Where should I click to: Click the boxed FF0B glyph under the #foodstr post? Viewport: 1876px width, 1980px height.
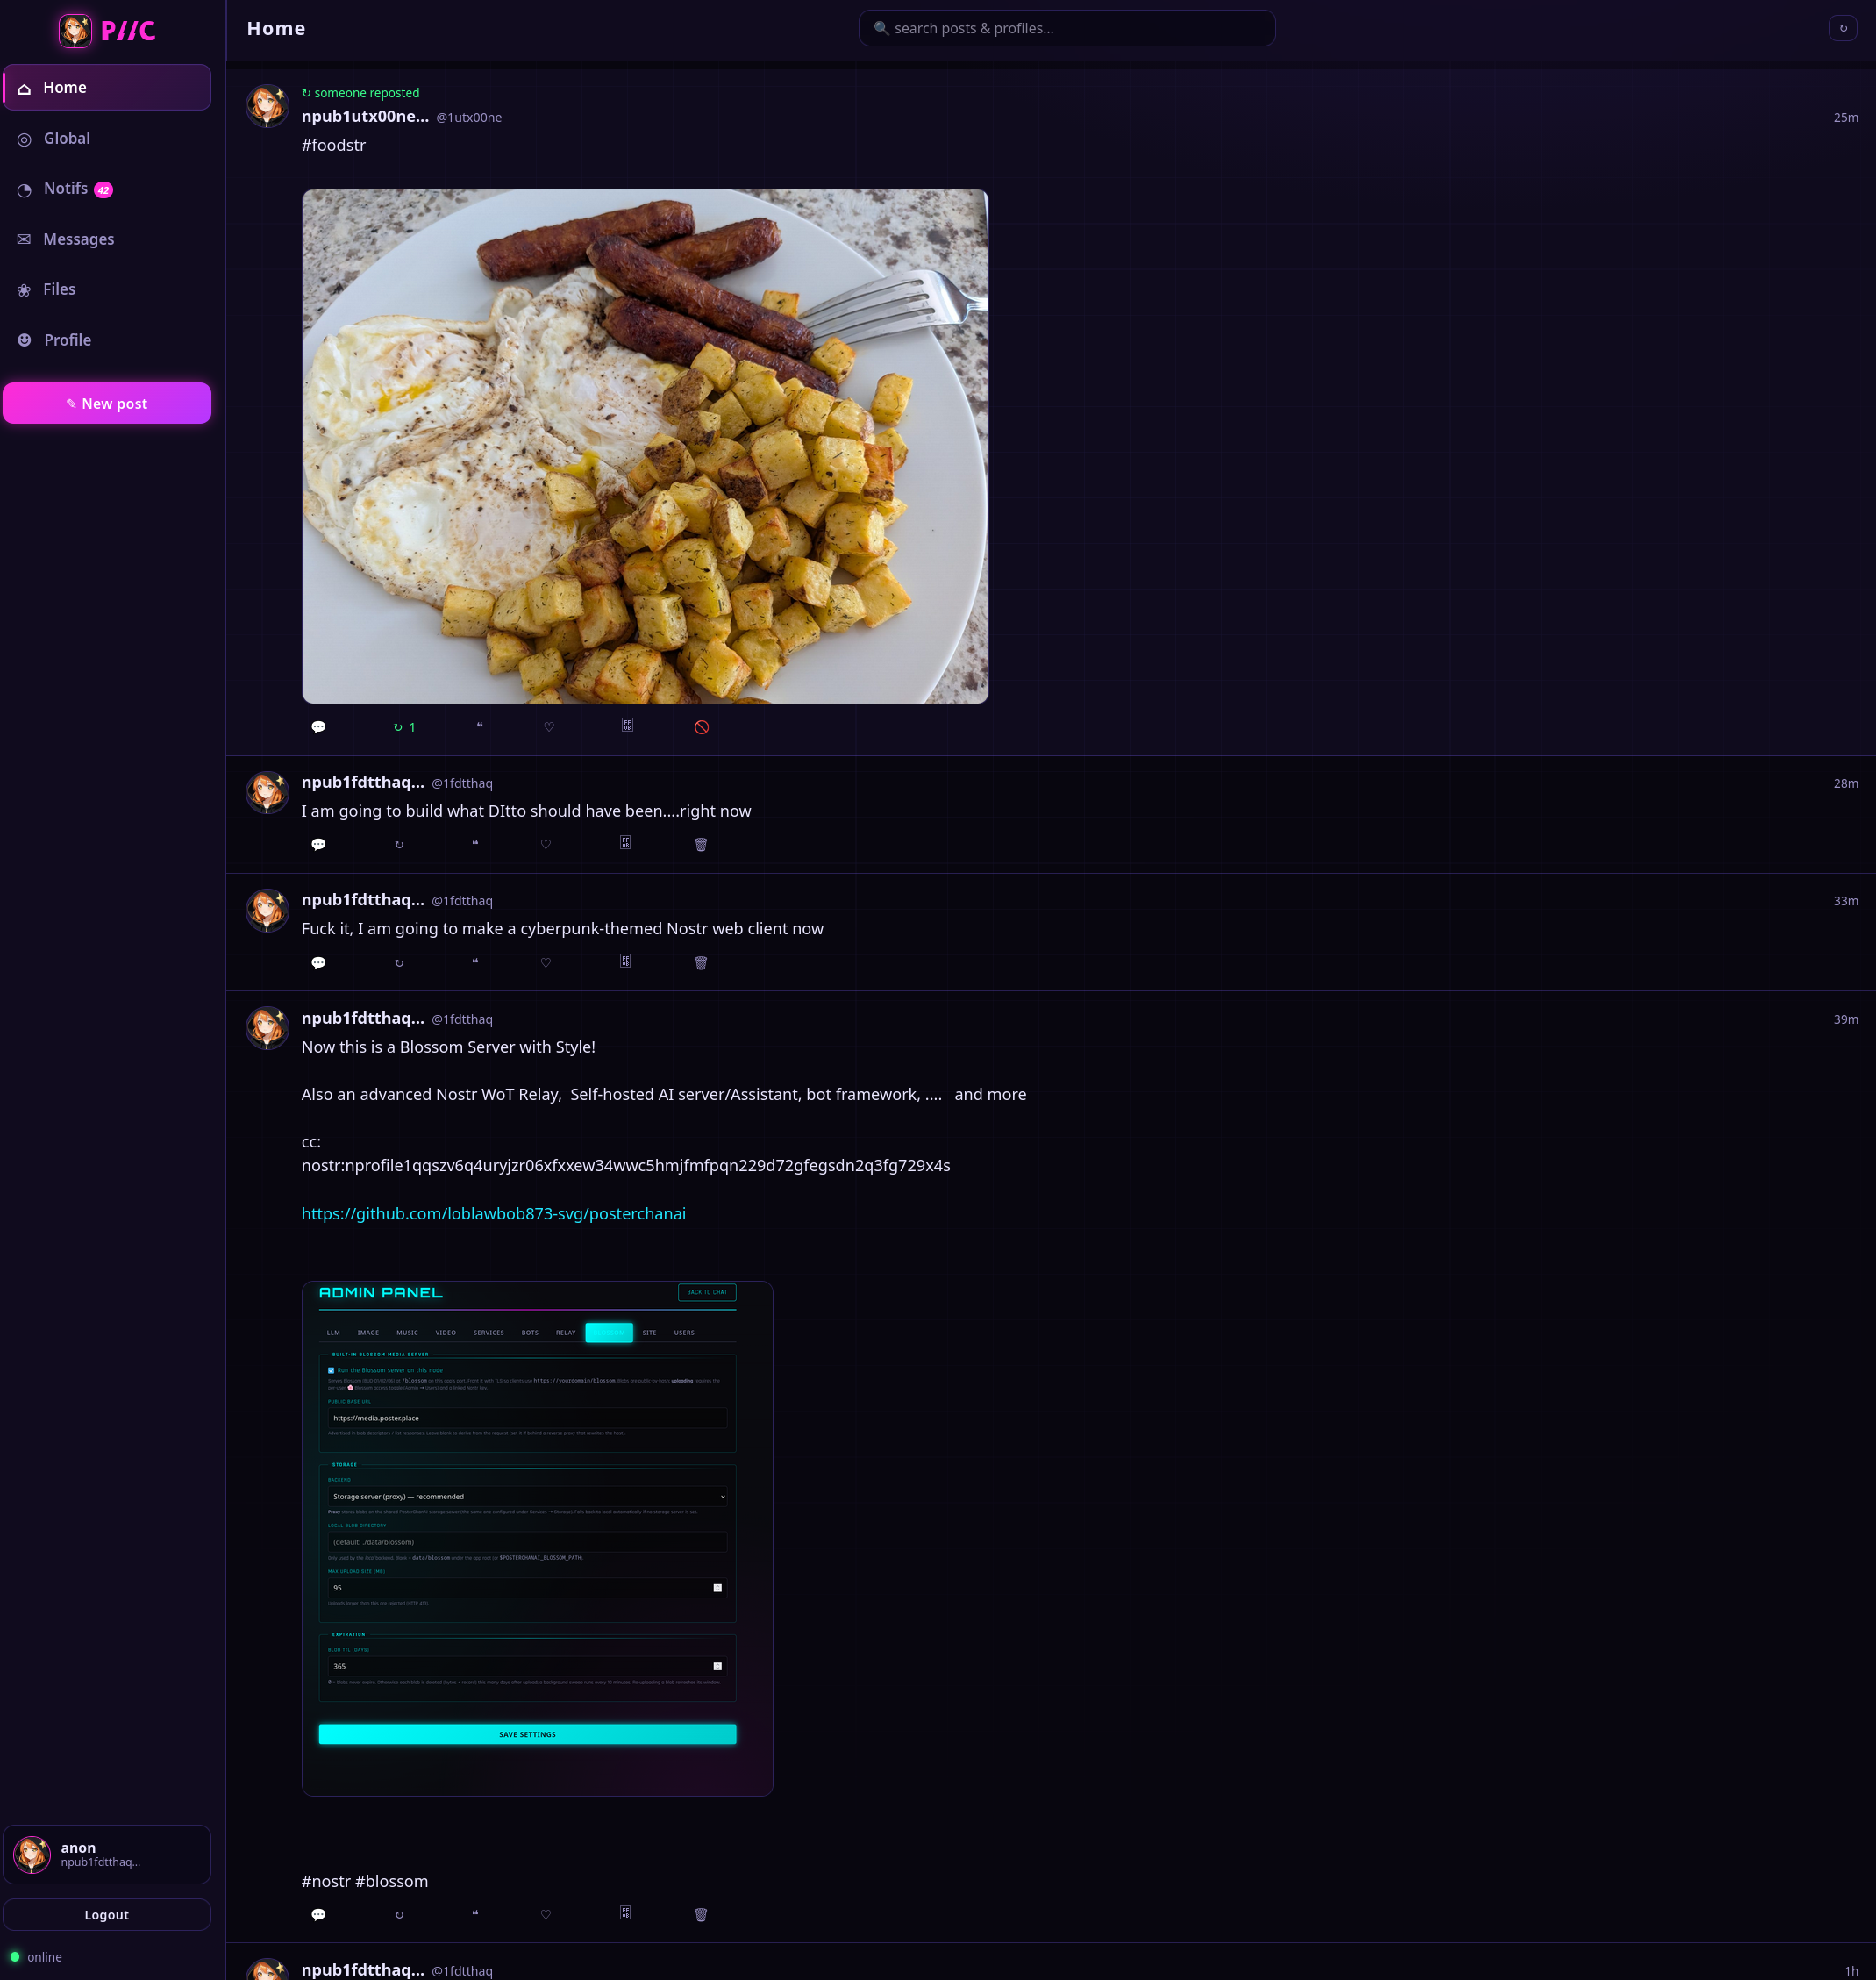[x=627, y=725]
